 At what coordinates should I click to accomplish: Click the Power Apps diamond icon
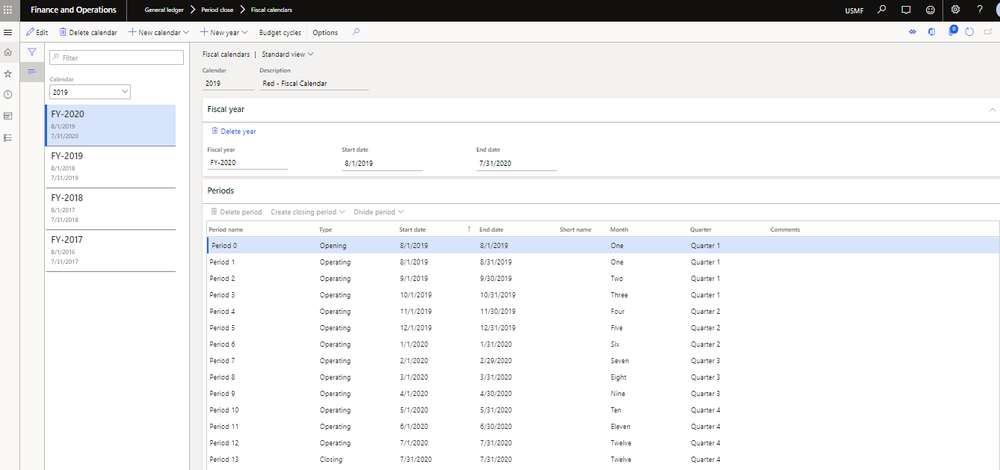913,32
